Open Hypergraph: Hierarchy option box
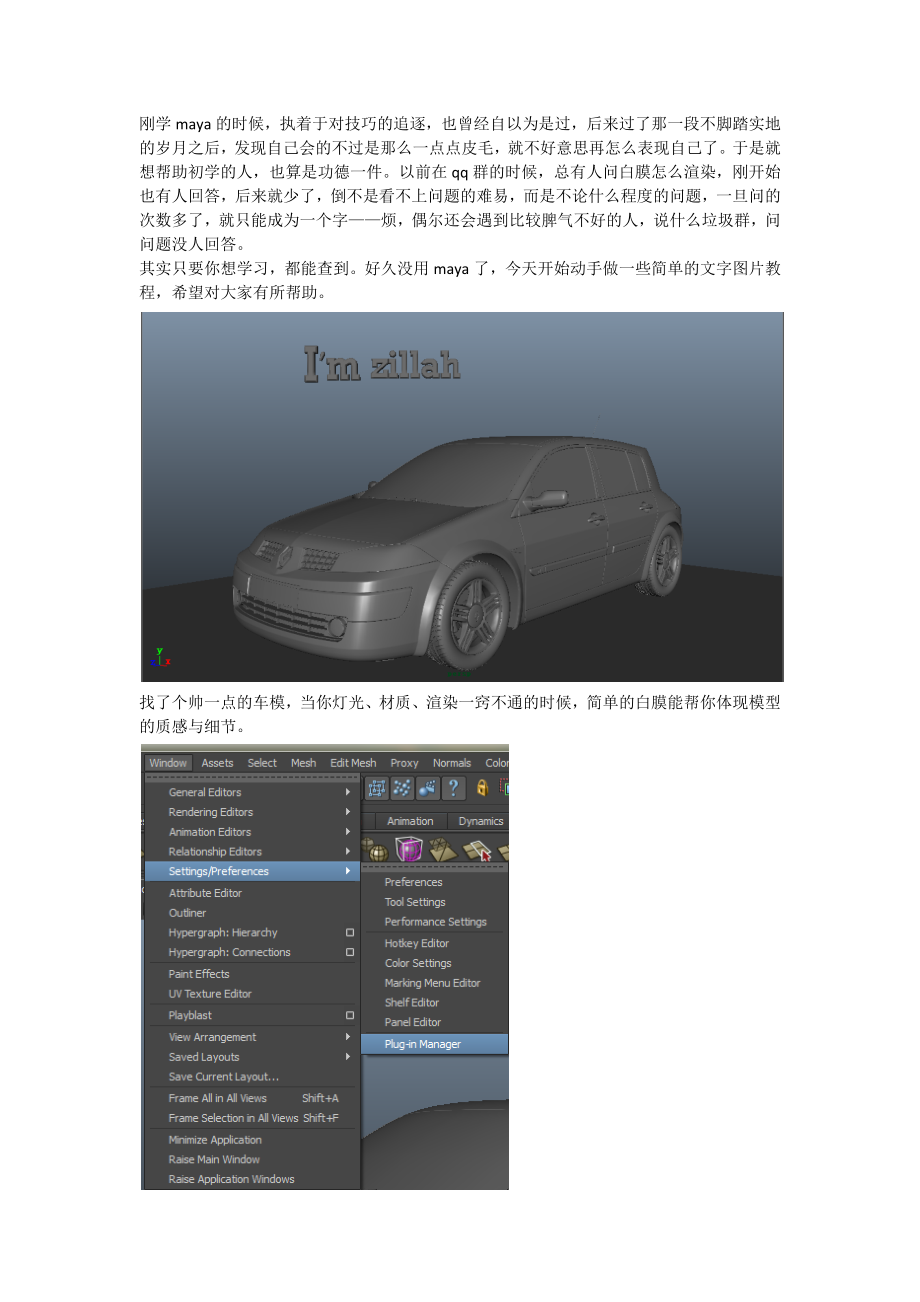Viewport: 920px width, 1302px height. [x=349, y=933]
